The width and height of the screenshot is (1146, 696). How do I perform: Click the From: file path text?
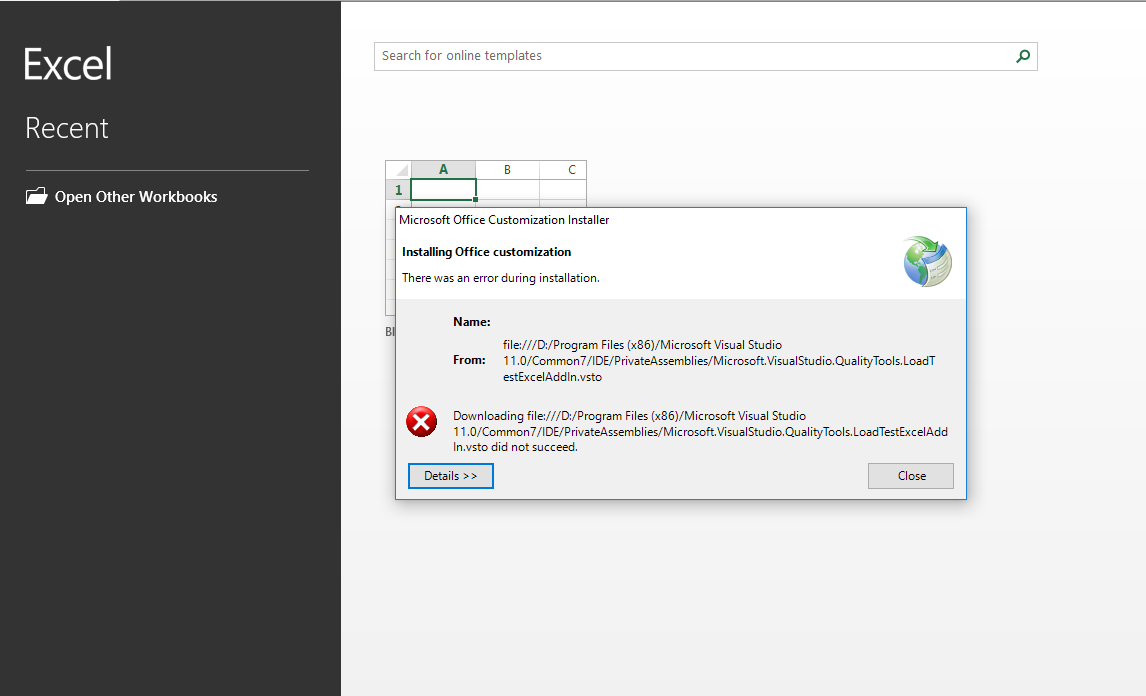click(719, 361)
